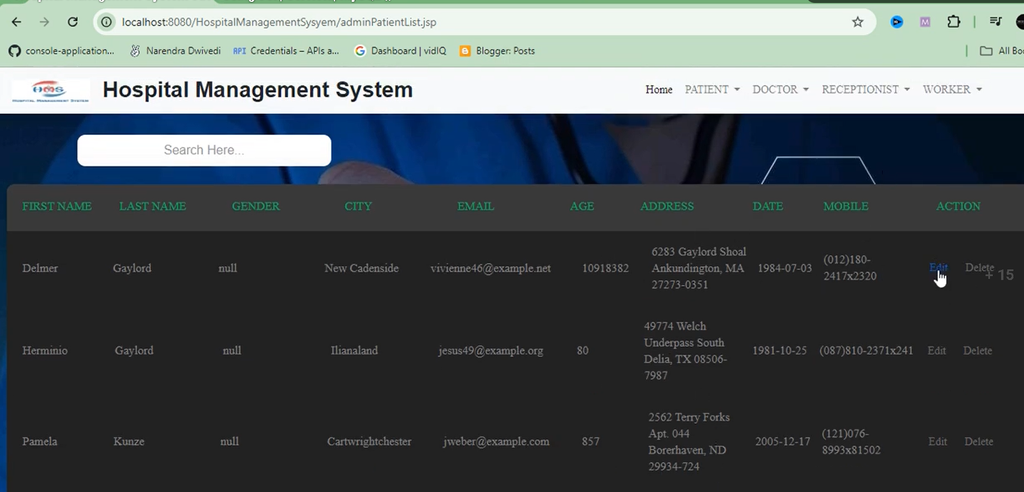This screenshot has height=492, width=1024.
Task: Click the address bar URL
Action: tap(279, 22)
